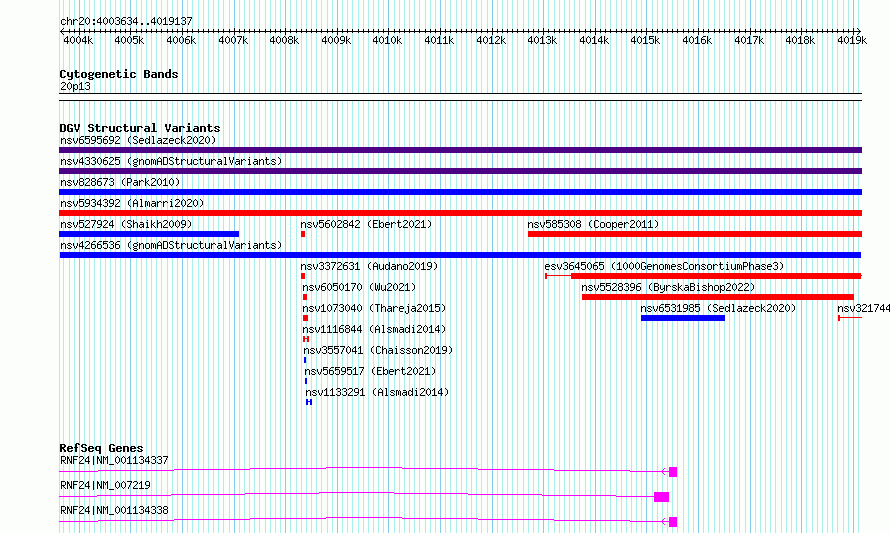Click the small red nsv6050170 marker
Image resolution: width=890 pixels, height=533 pixels.
(x=305, y=297)
